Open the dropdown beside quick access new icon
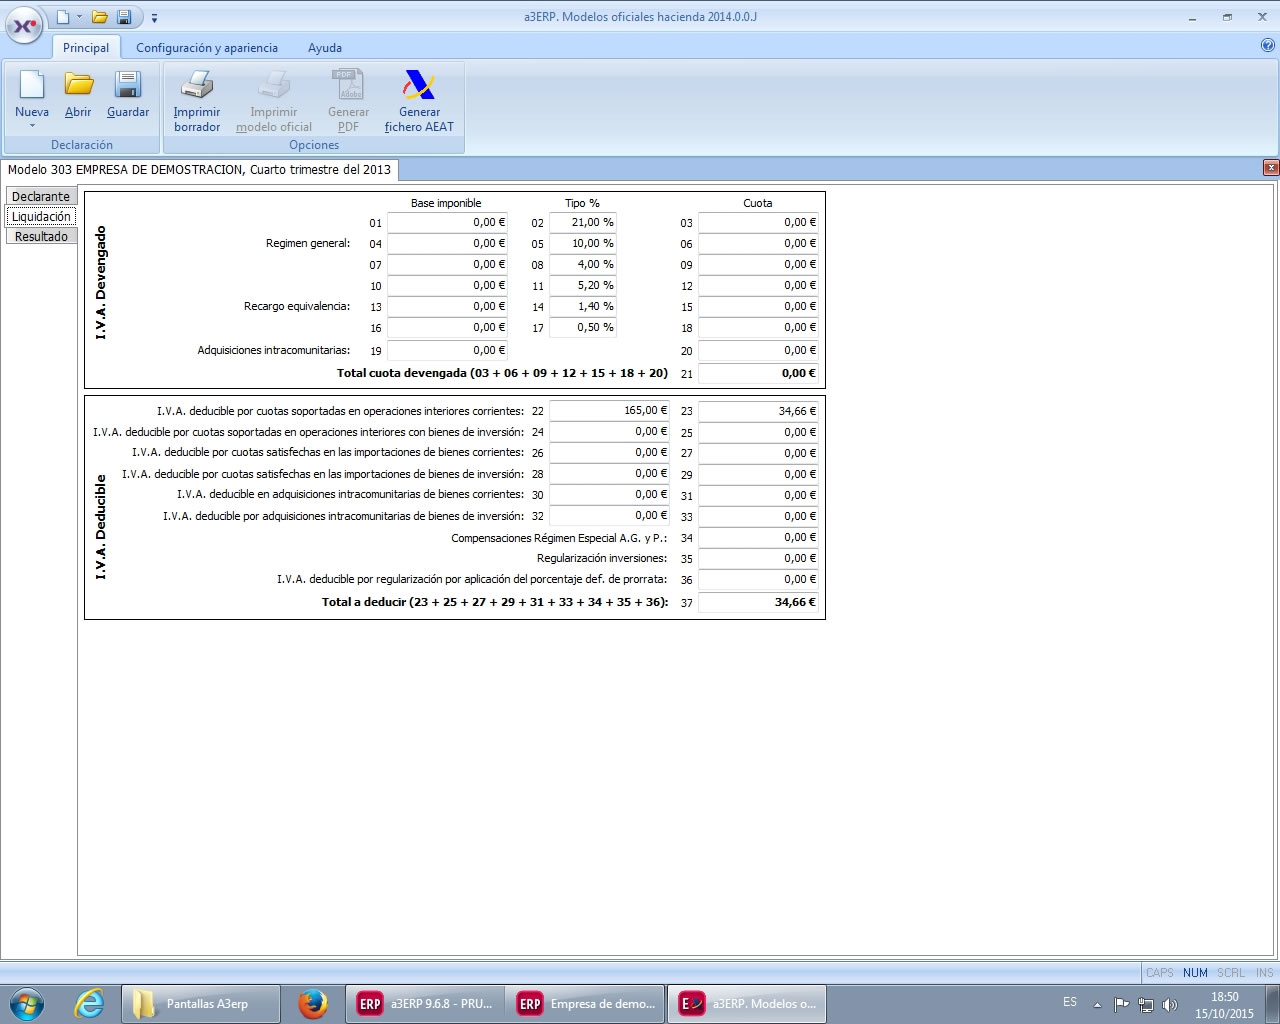The width and height of the screenshot is (1280, 1024). 79,17
